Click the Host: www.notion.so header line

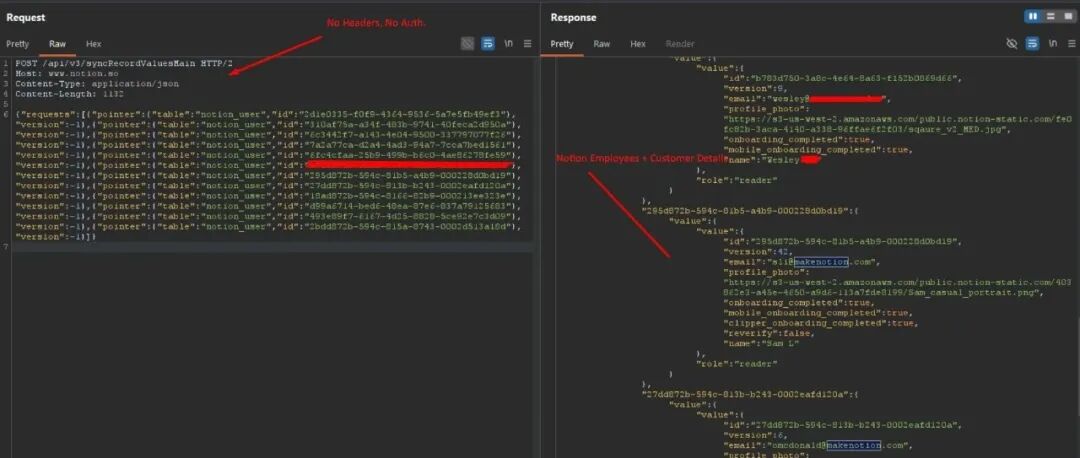click(67, 74)
